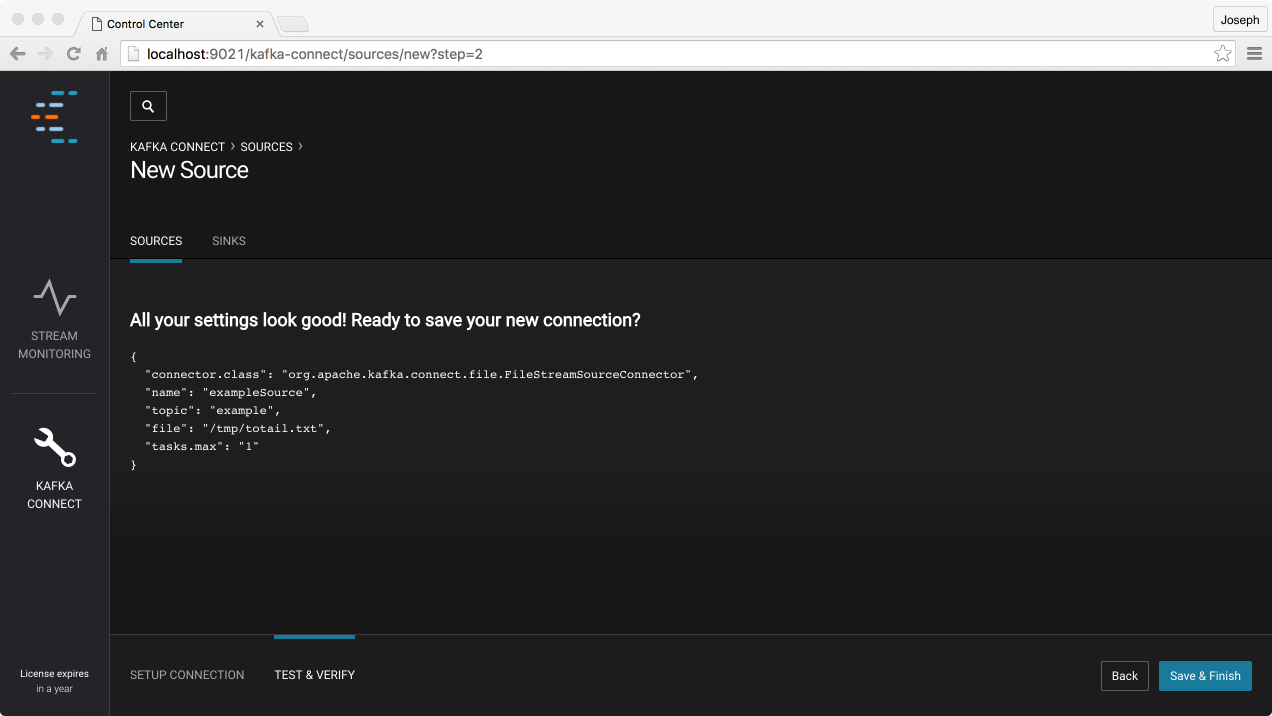Click the Confluent logo in sidebar
1272x716 pixels.
54,117
